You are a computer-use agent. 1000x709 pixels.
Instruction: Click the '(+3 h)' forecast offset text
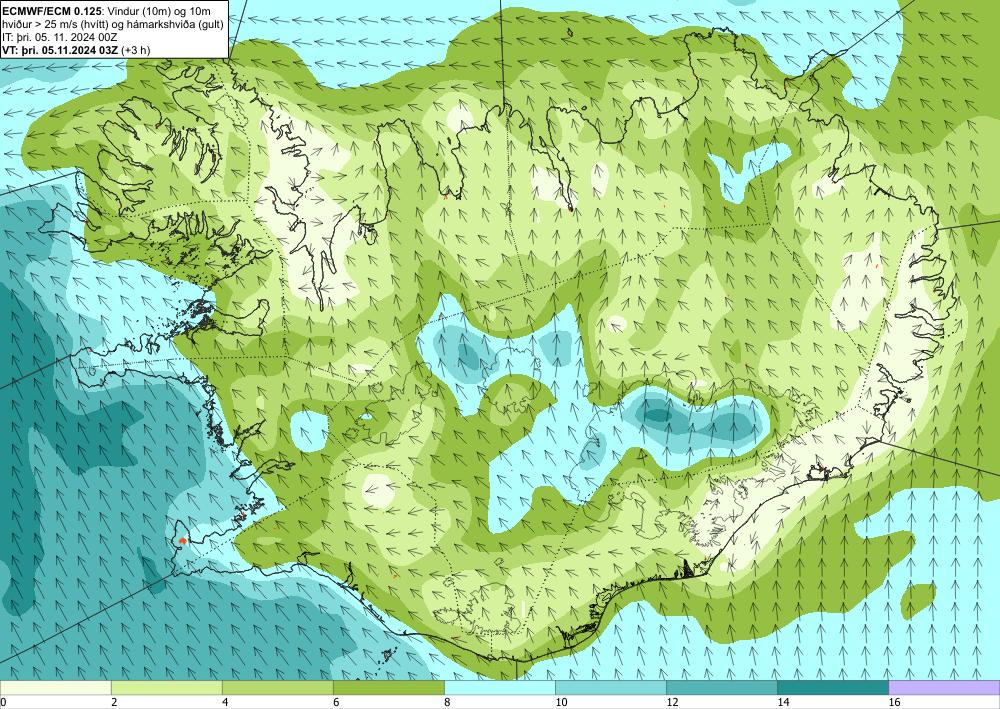coord(135,50)
